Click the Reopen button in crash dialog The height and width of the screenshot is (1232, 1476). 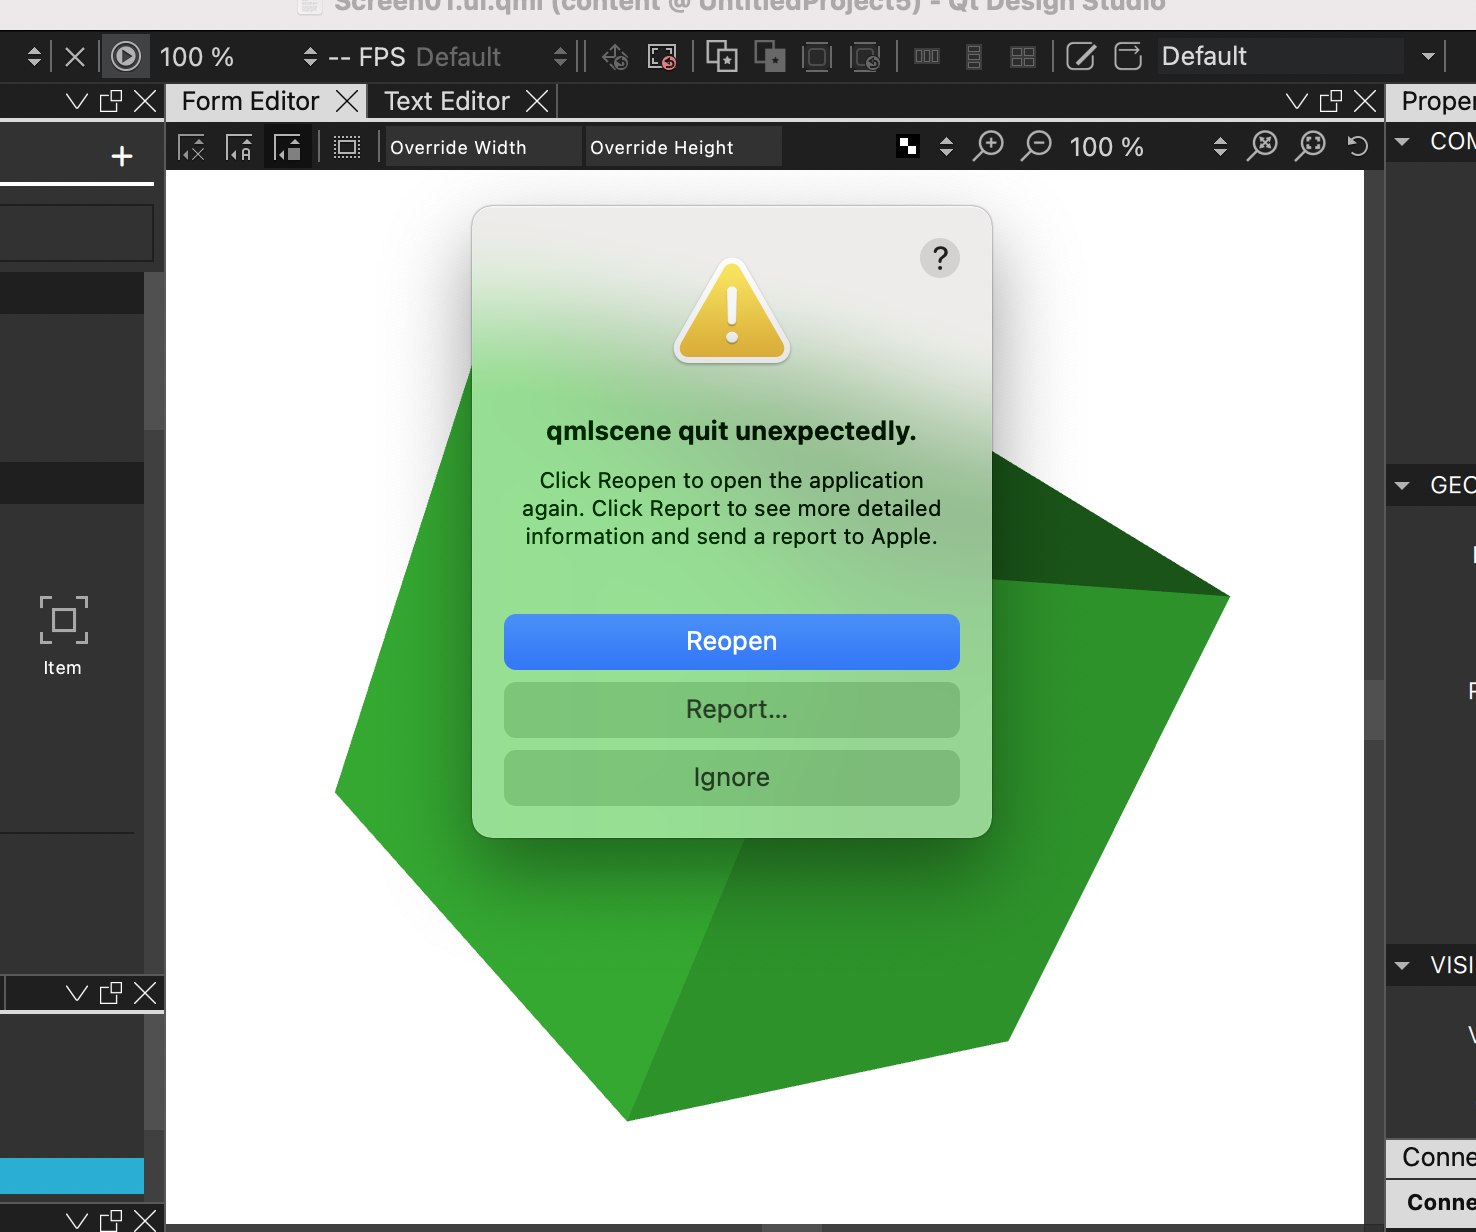coord(732,641)
